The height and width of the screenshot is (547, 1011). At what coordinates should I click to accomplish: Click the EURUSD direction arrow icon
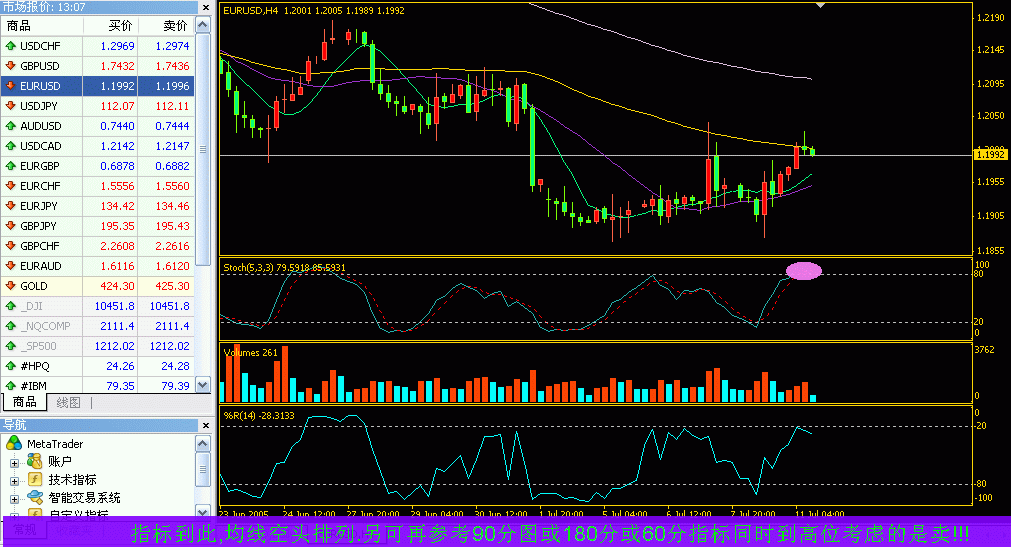(10, 86)
